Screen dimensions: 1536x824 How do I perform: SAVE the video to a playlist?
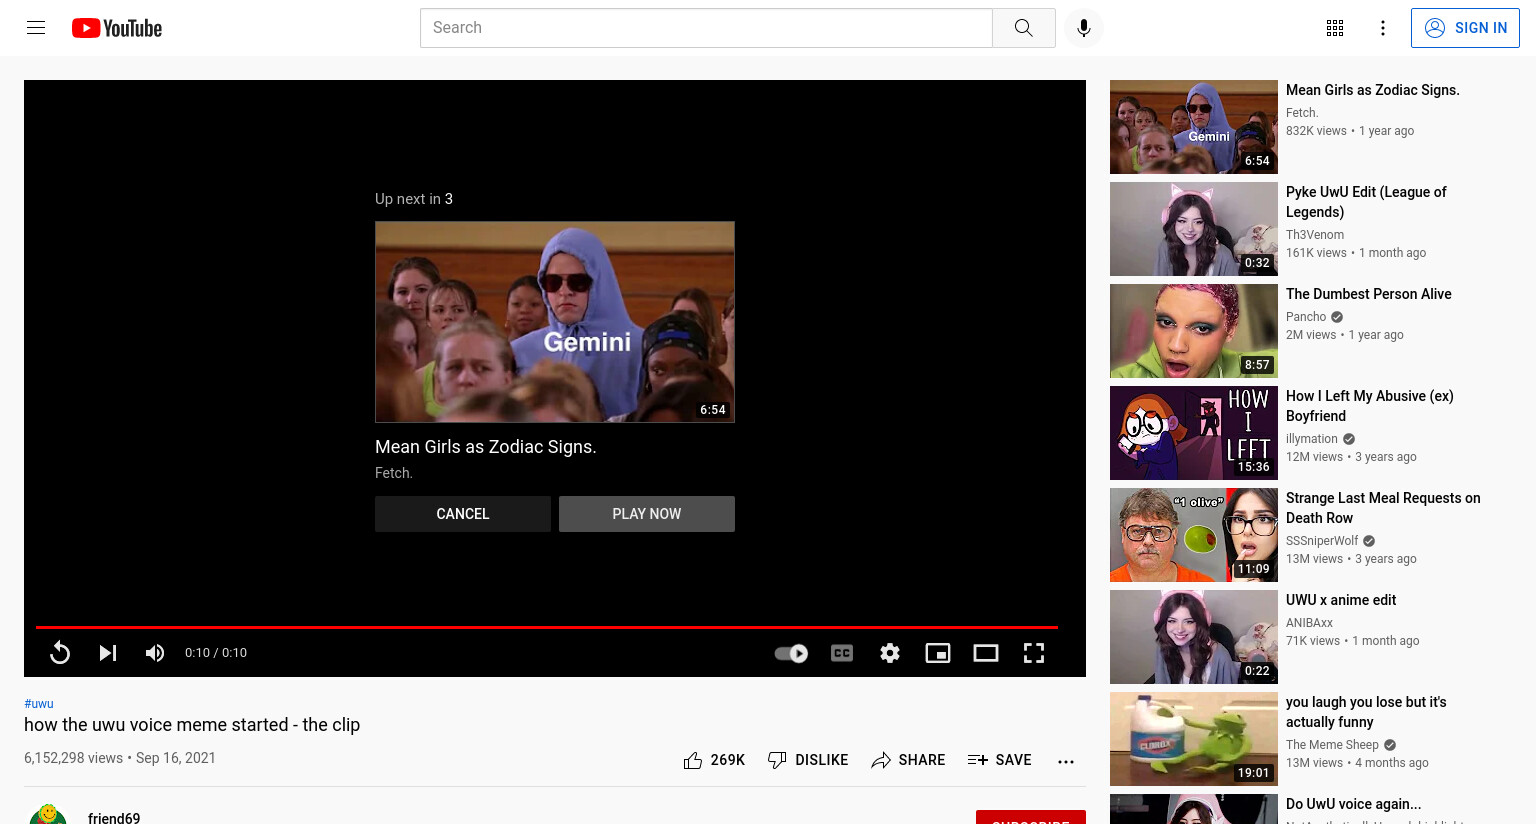(x=999, y=760)
